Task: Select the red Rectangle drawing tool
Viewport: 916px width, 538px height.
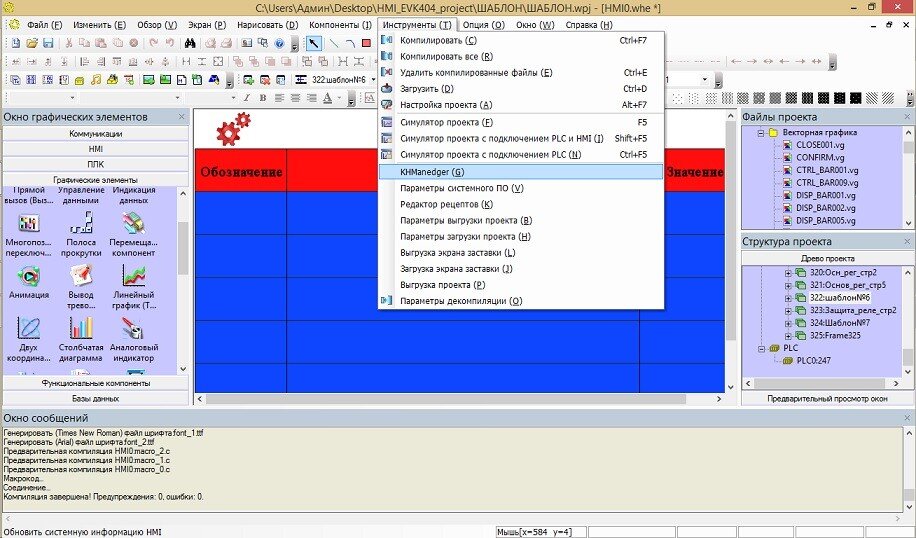Action: click(x=366, y=43)
